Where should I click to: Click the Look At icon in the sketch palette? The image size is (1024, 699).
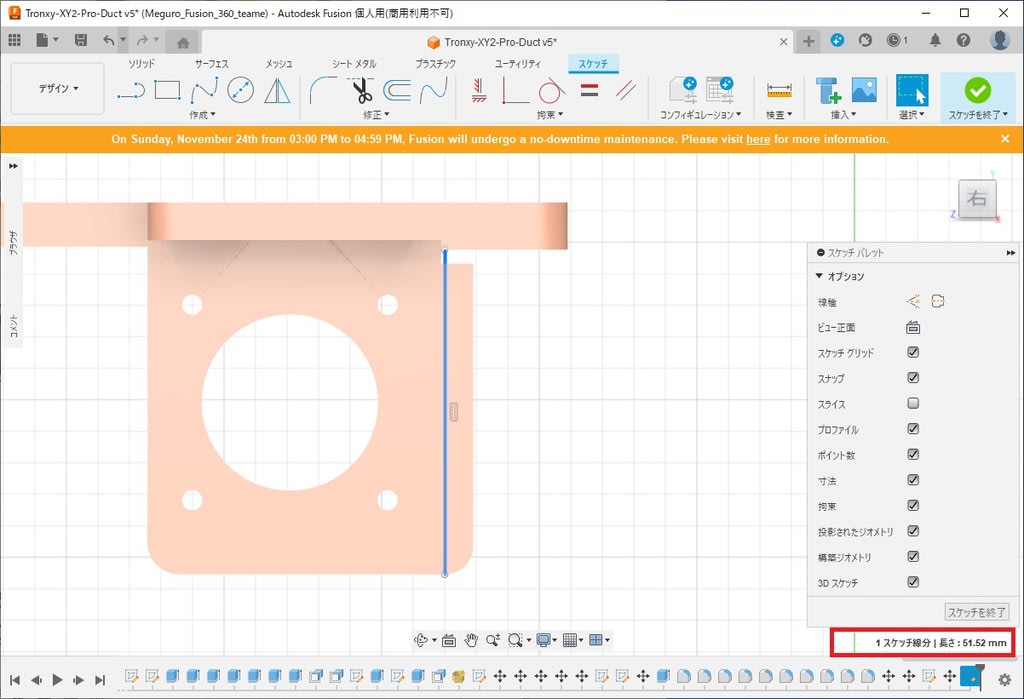[913, 327]
